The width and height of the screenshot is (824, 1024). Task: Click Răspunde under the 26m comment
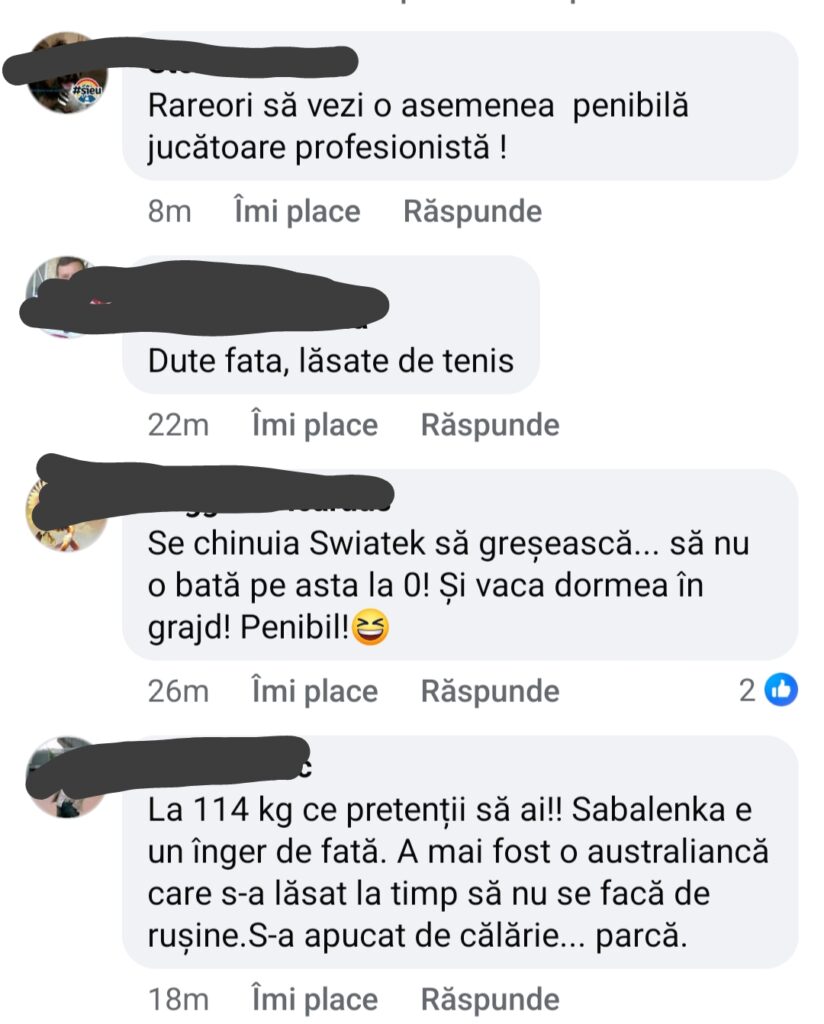point(490,691)
